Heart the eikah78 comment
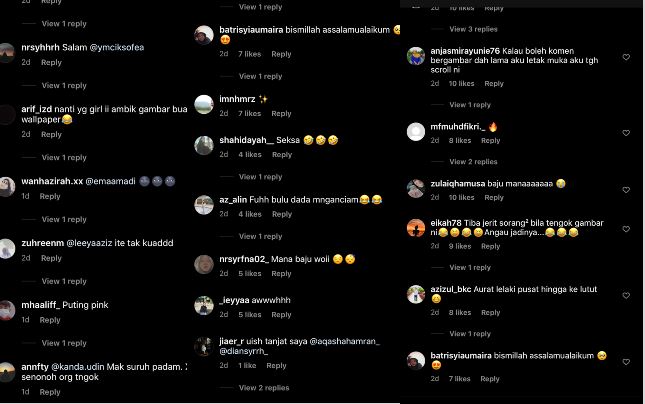Screen dimensions: 645x404 626,229
